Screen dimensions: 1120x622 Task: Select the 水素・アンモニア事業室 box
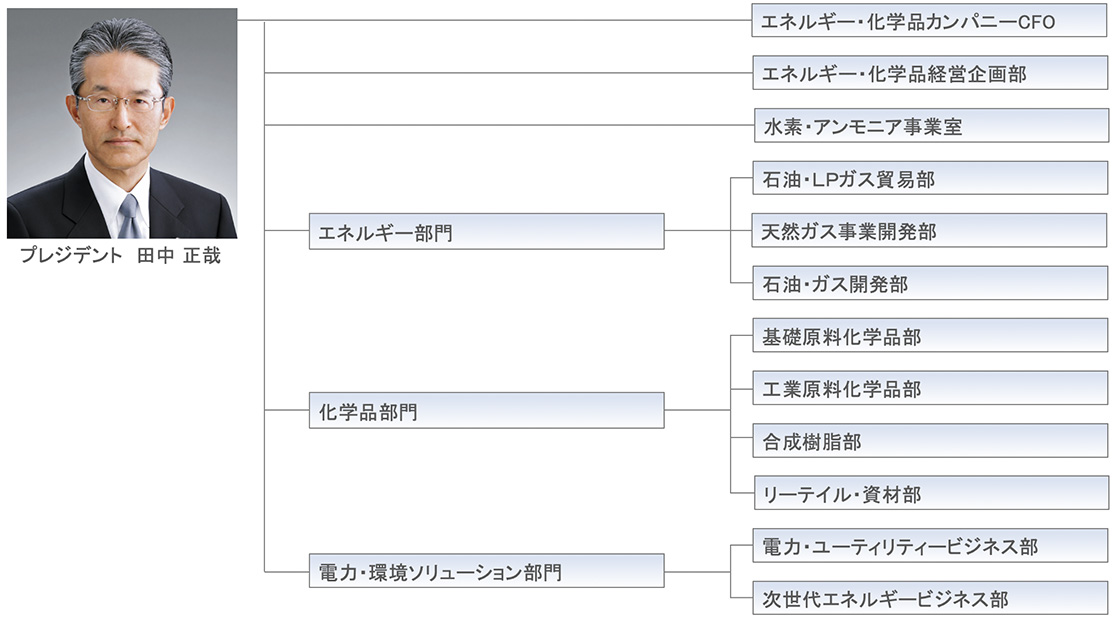pos(931,126)
